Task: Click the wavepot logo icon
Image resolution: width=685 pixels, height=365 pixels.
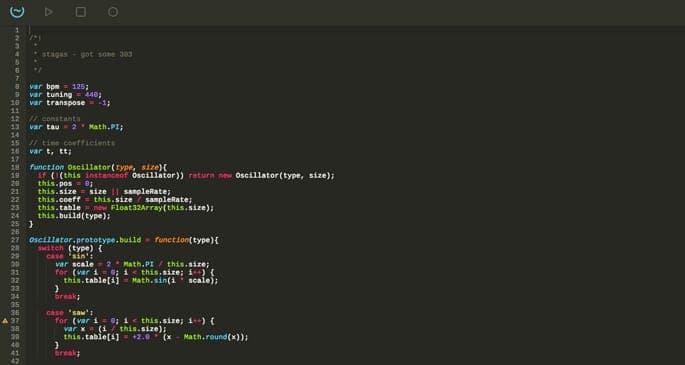Action: coord(17,12)
